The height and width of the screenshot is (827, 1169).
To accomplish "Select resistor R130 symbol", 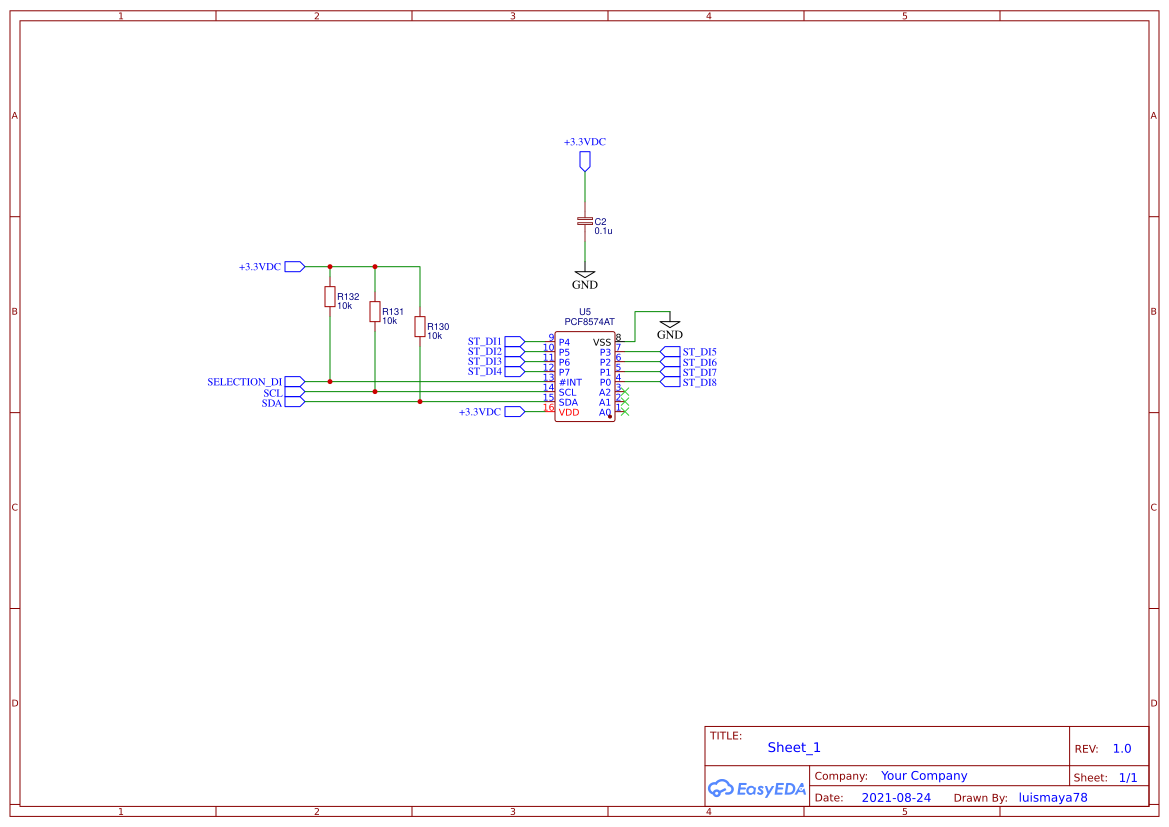I will point(420,327).
